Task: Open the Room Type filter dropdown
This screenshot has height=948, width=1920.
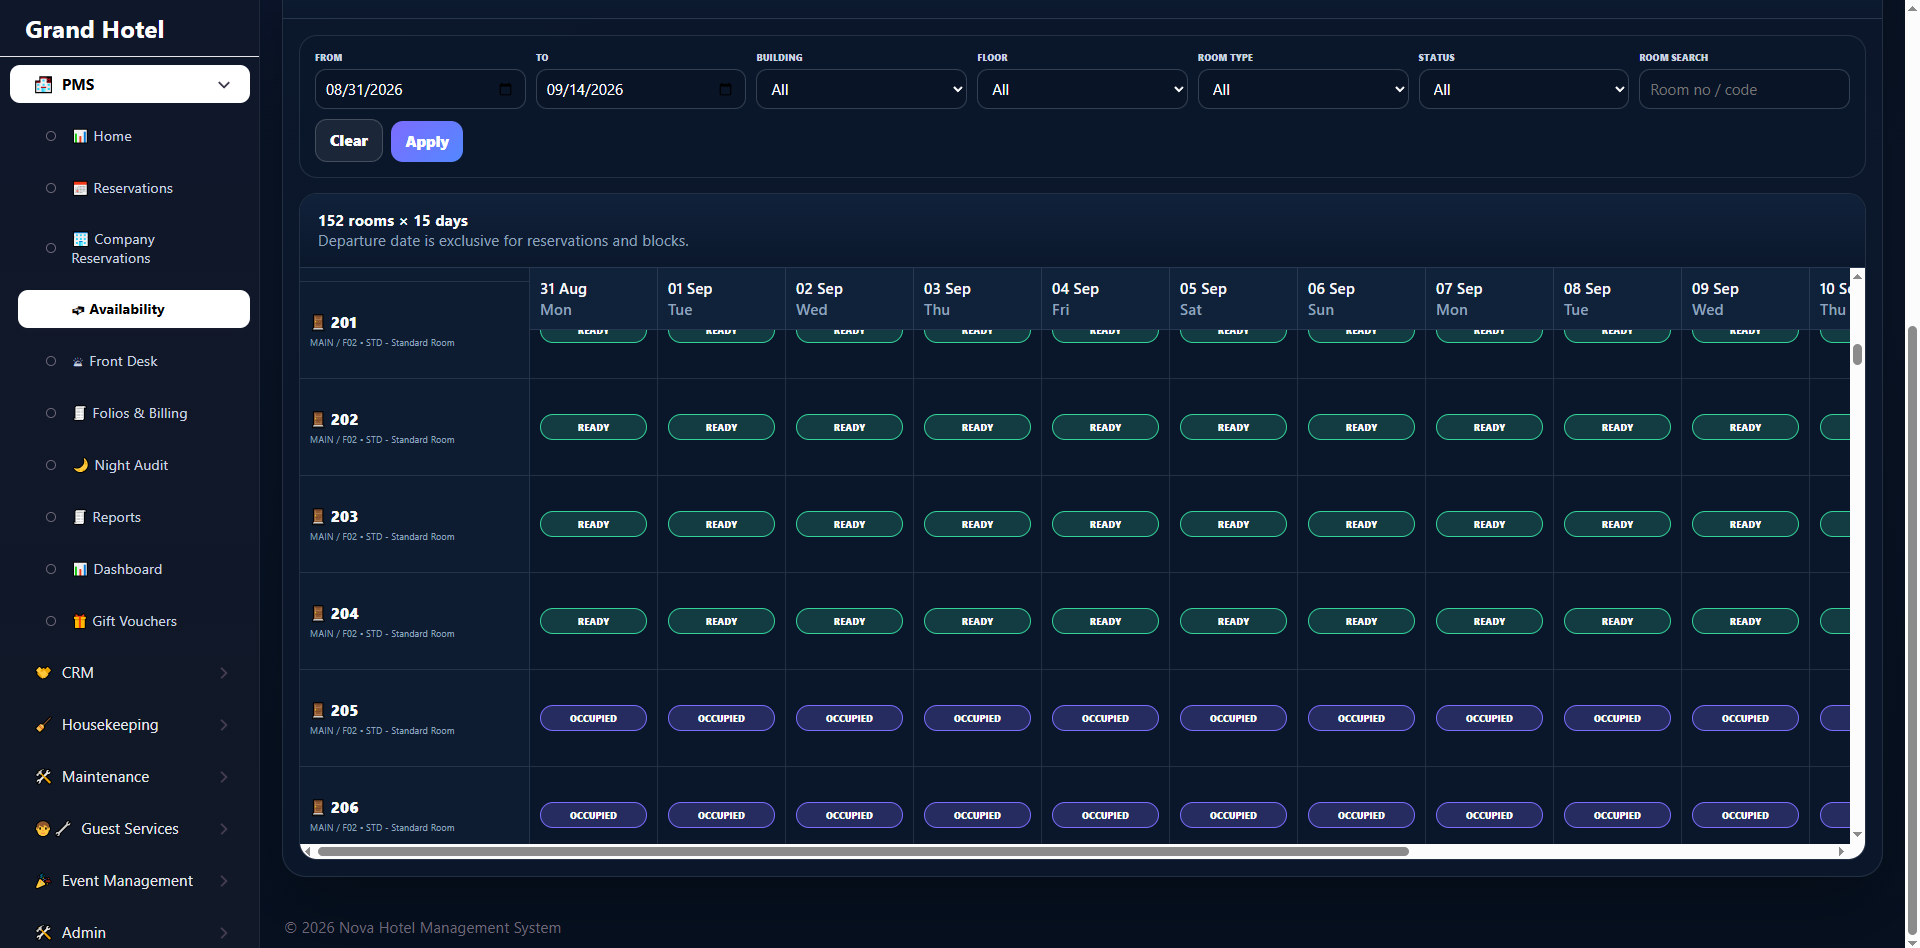Action: click(1303, 90)
